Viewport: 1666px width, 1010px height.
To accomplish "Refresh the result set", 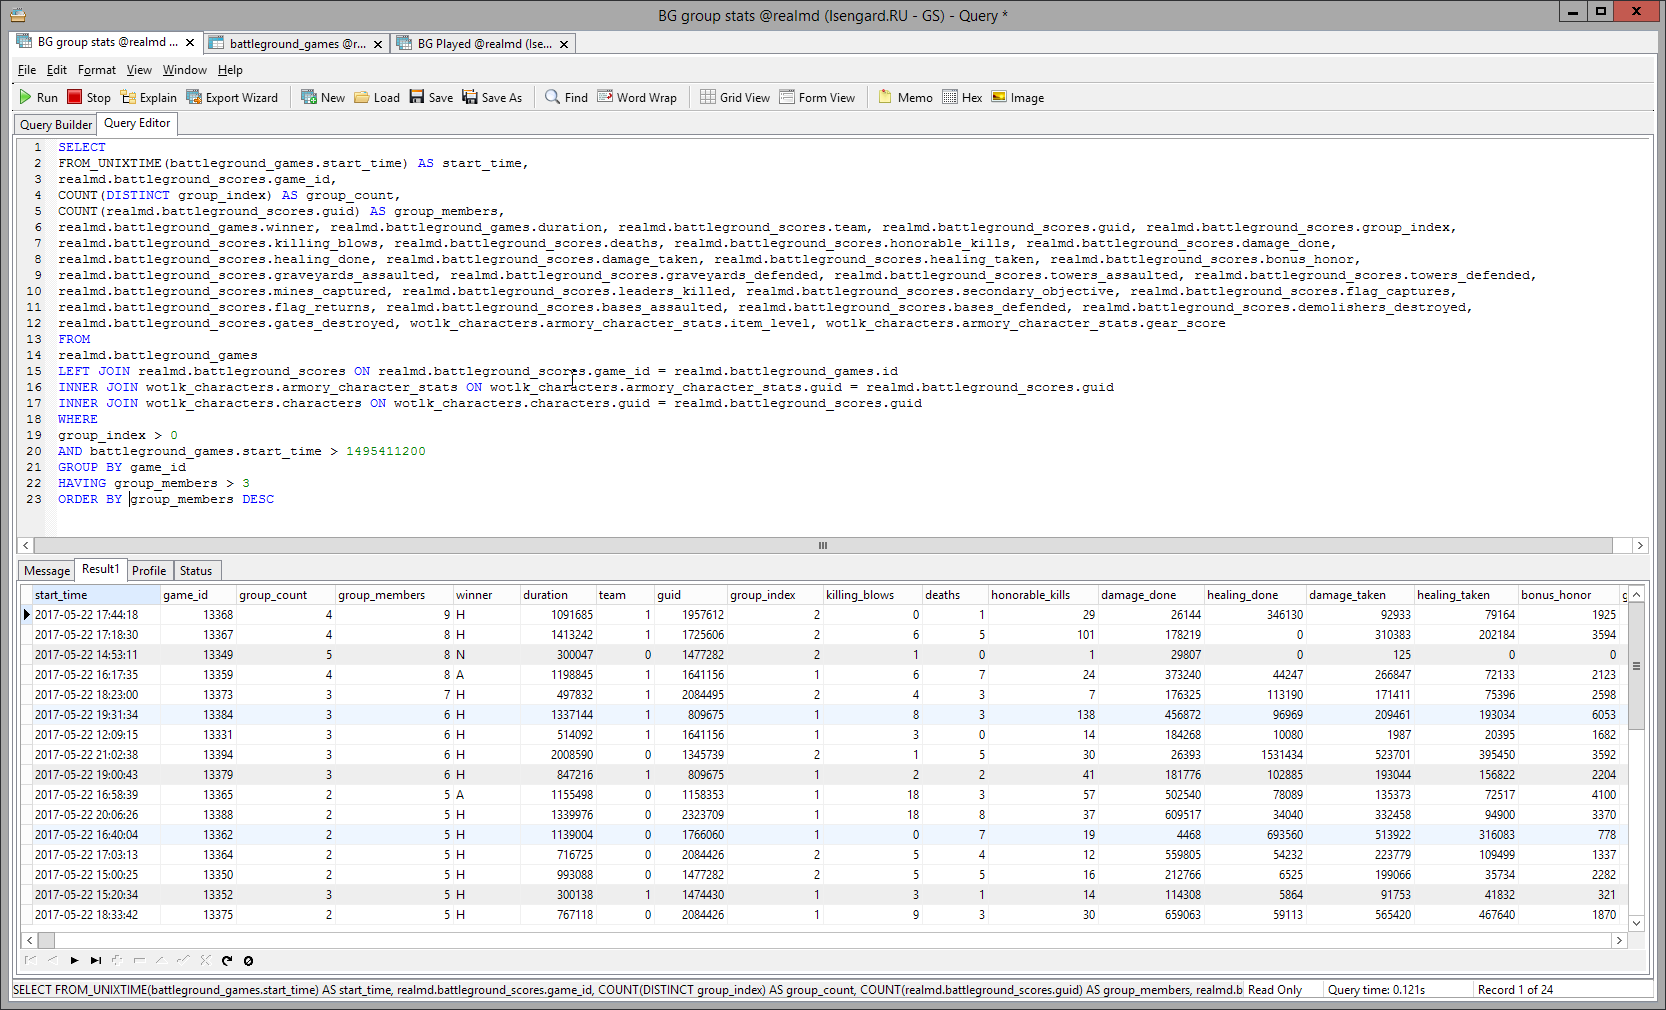I will pyautogui.click(x=227, y=960).
